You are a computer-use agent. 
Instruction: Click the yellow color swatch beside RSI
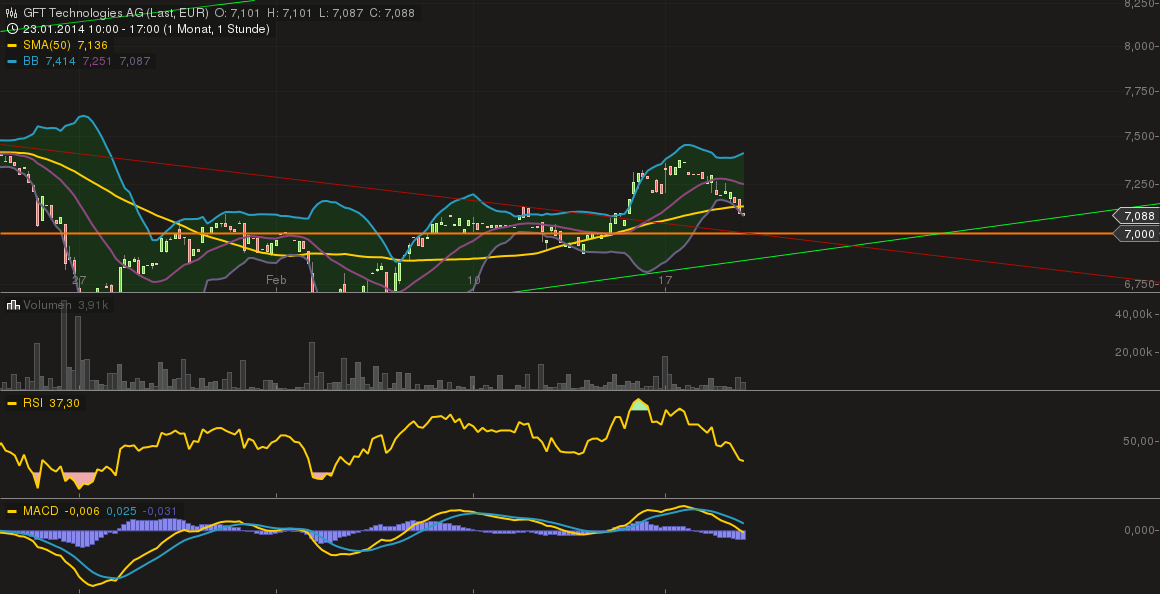(14, 403)
